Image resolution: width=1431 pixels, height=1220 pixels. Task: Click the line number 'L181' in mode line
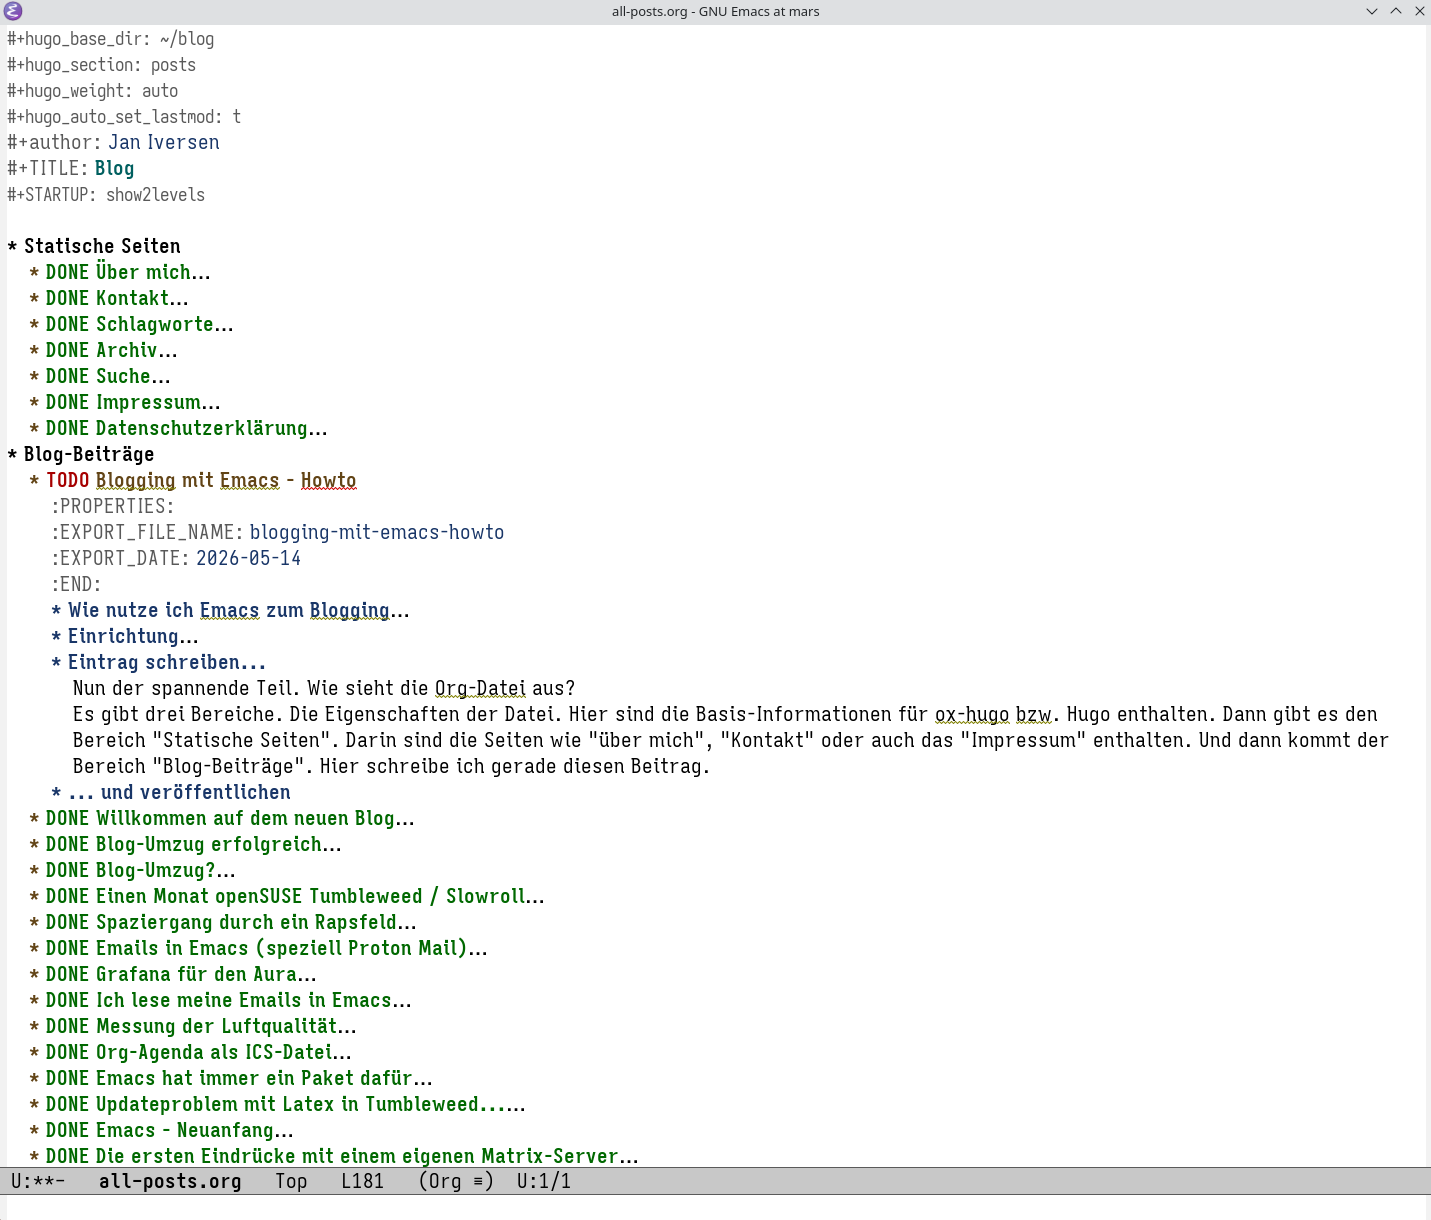point(362,1181)
